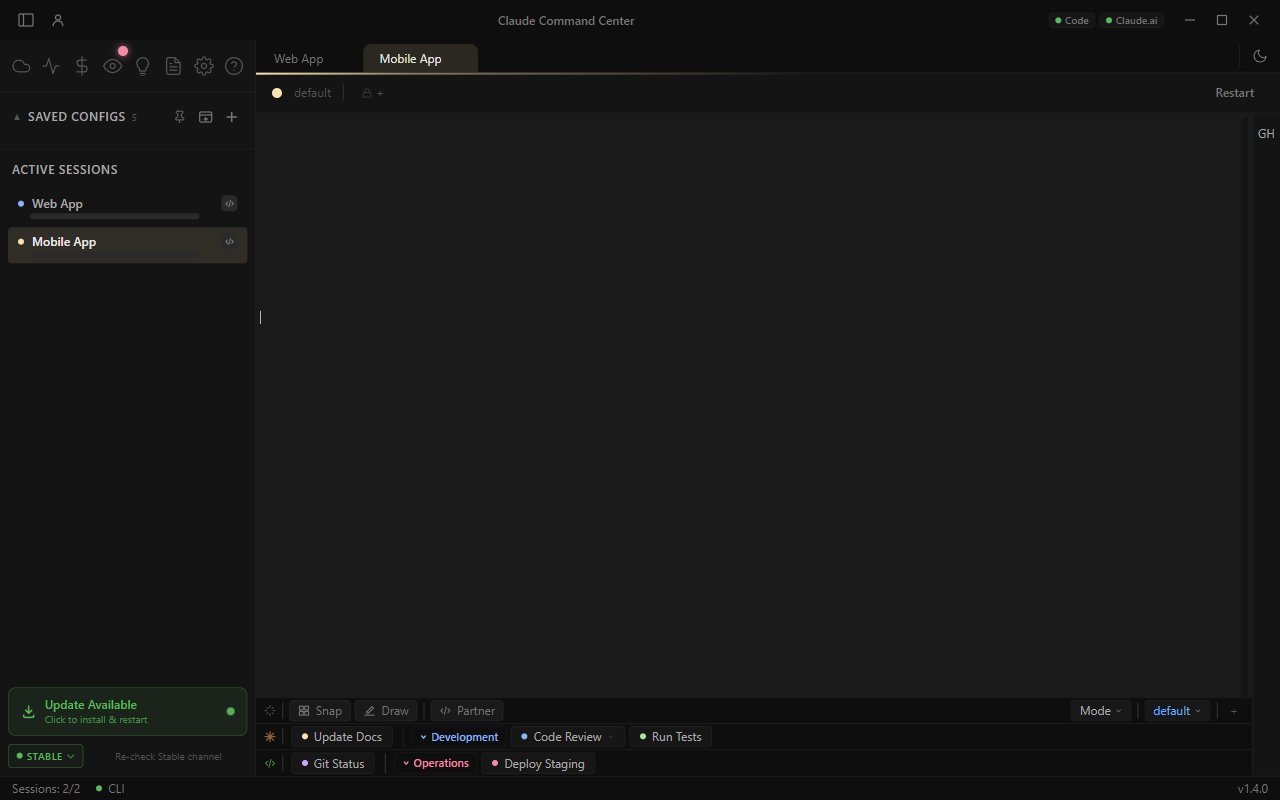
Task: Run the Deploy Staging command
Action: point(538,763)
